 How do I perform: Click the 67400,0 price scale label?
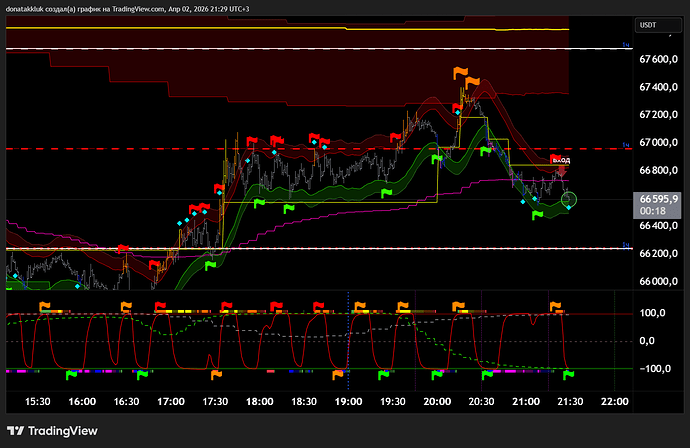(x=658, y=87)
